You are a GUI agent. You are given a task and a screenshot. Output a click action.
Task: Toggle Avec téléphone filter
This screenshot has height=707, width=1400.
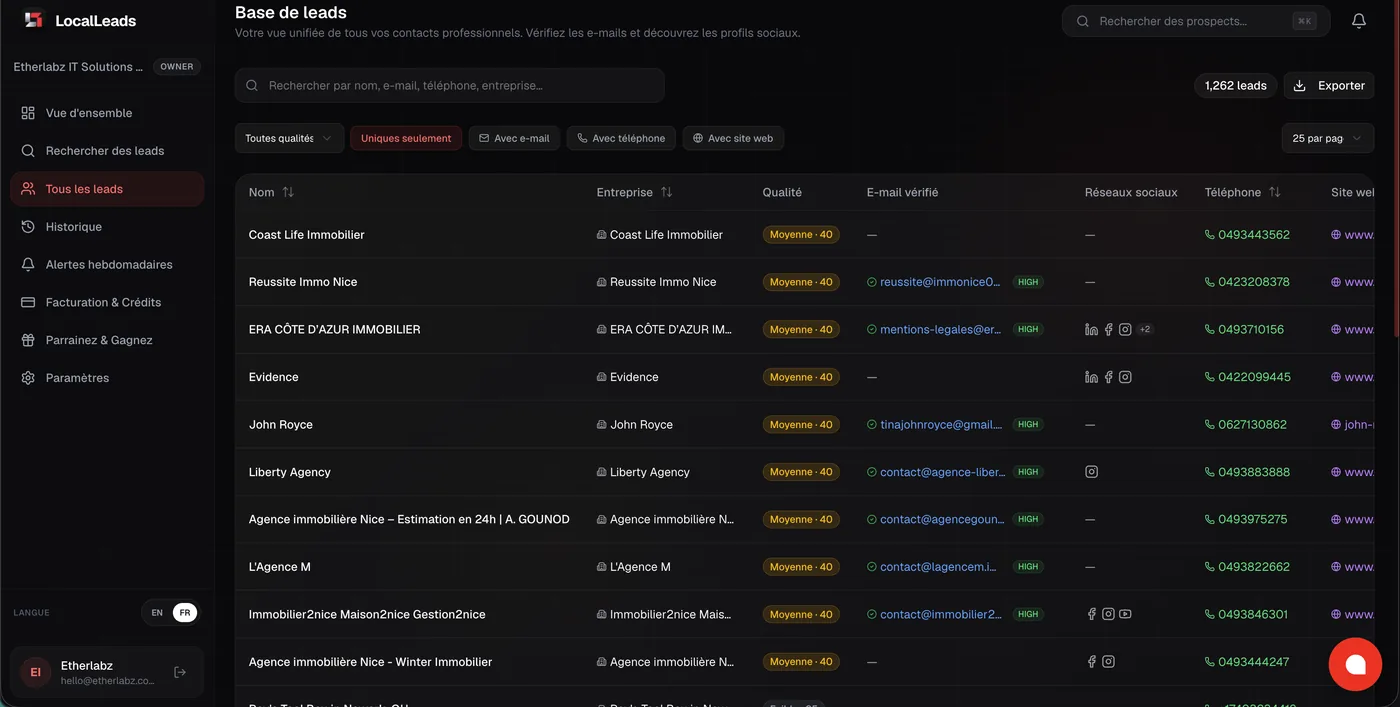621,138
